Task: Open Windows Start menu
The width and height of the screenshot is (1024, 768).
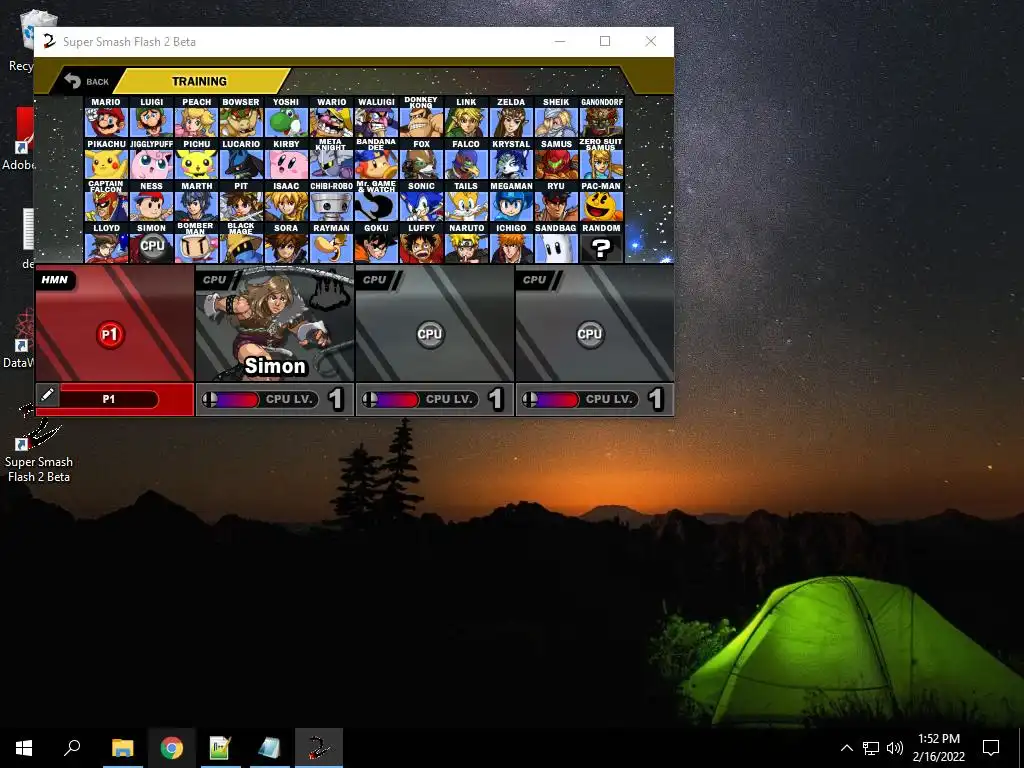Action: [x=24, y=748]
